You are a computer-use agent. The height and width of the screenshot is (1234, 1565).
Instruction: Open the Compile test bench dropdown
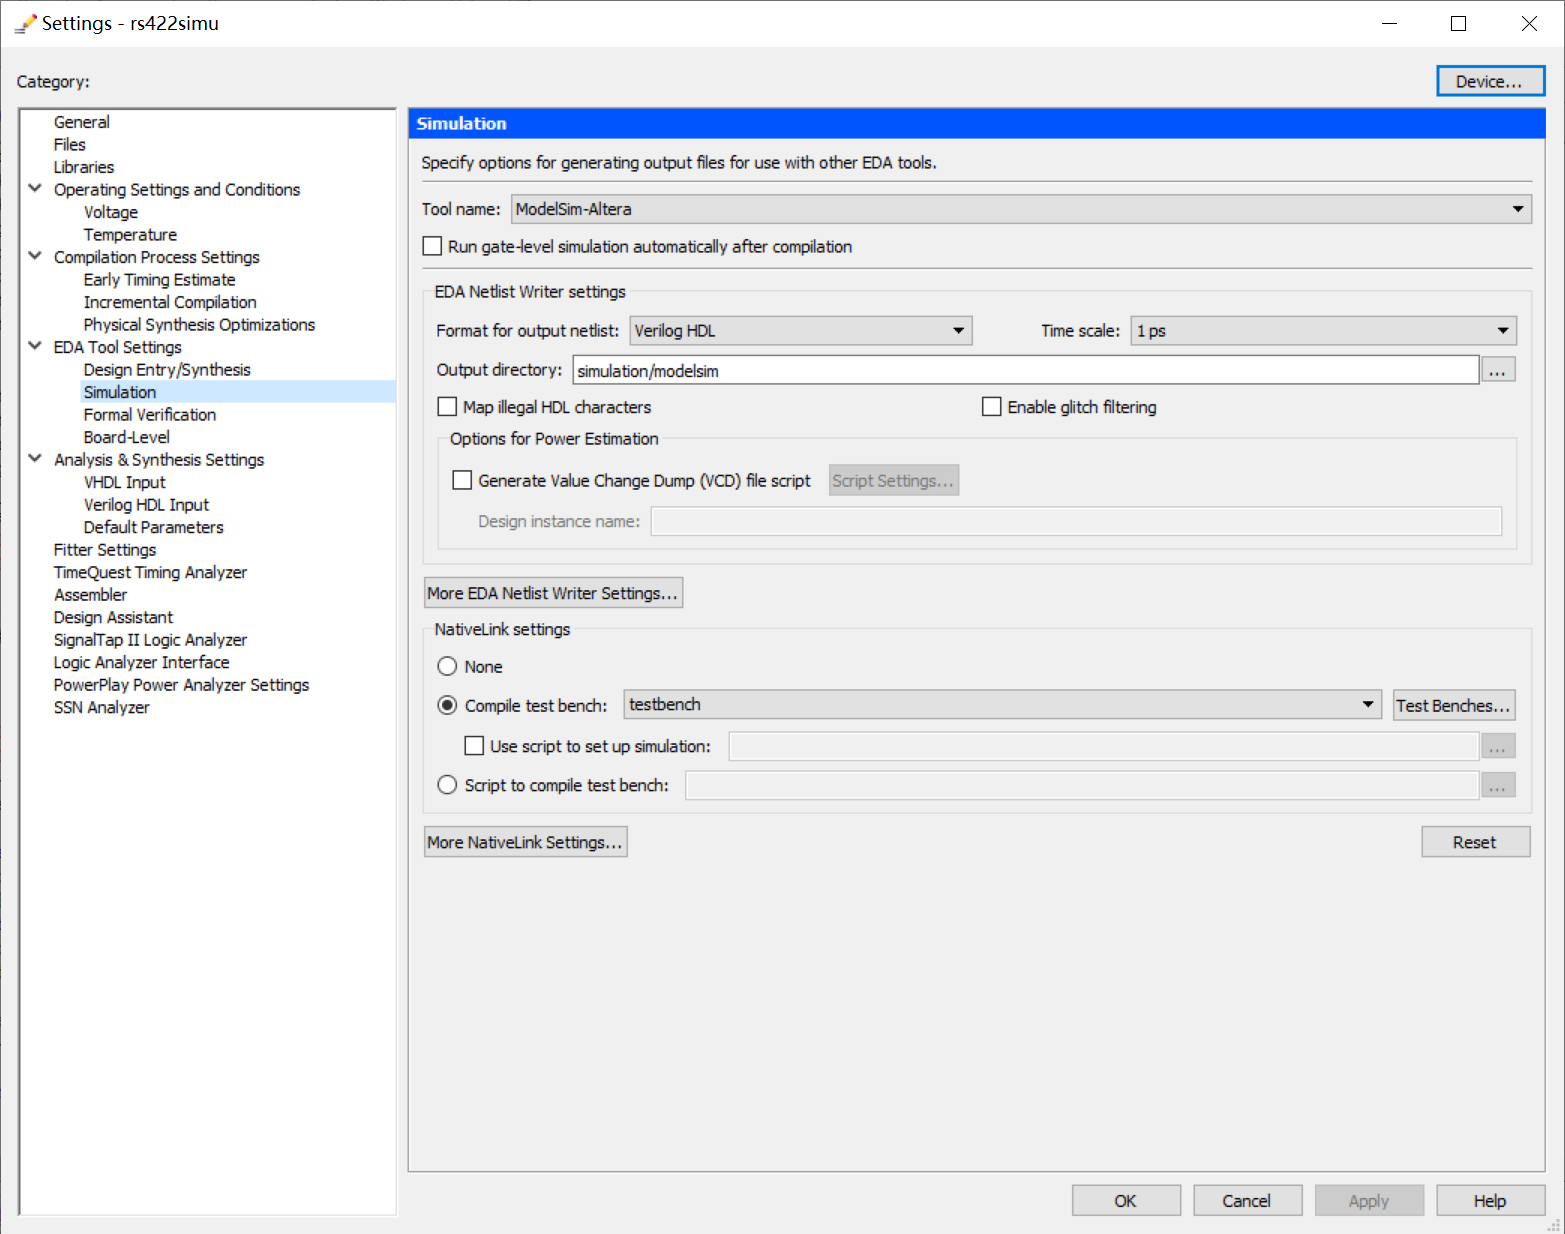click(x=1002, y=705)
